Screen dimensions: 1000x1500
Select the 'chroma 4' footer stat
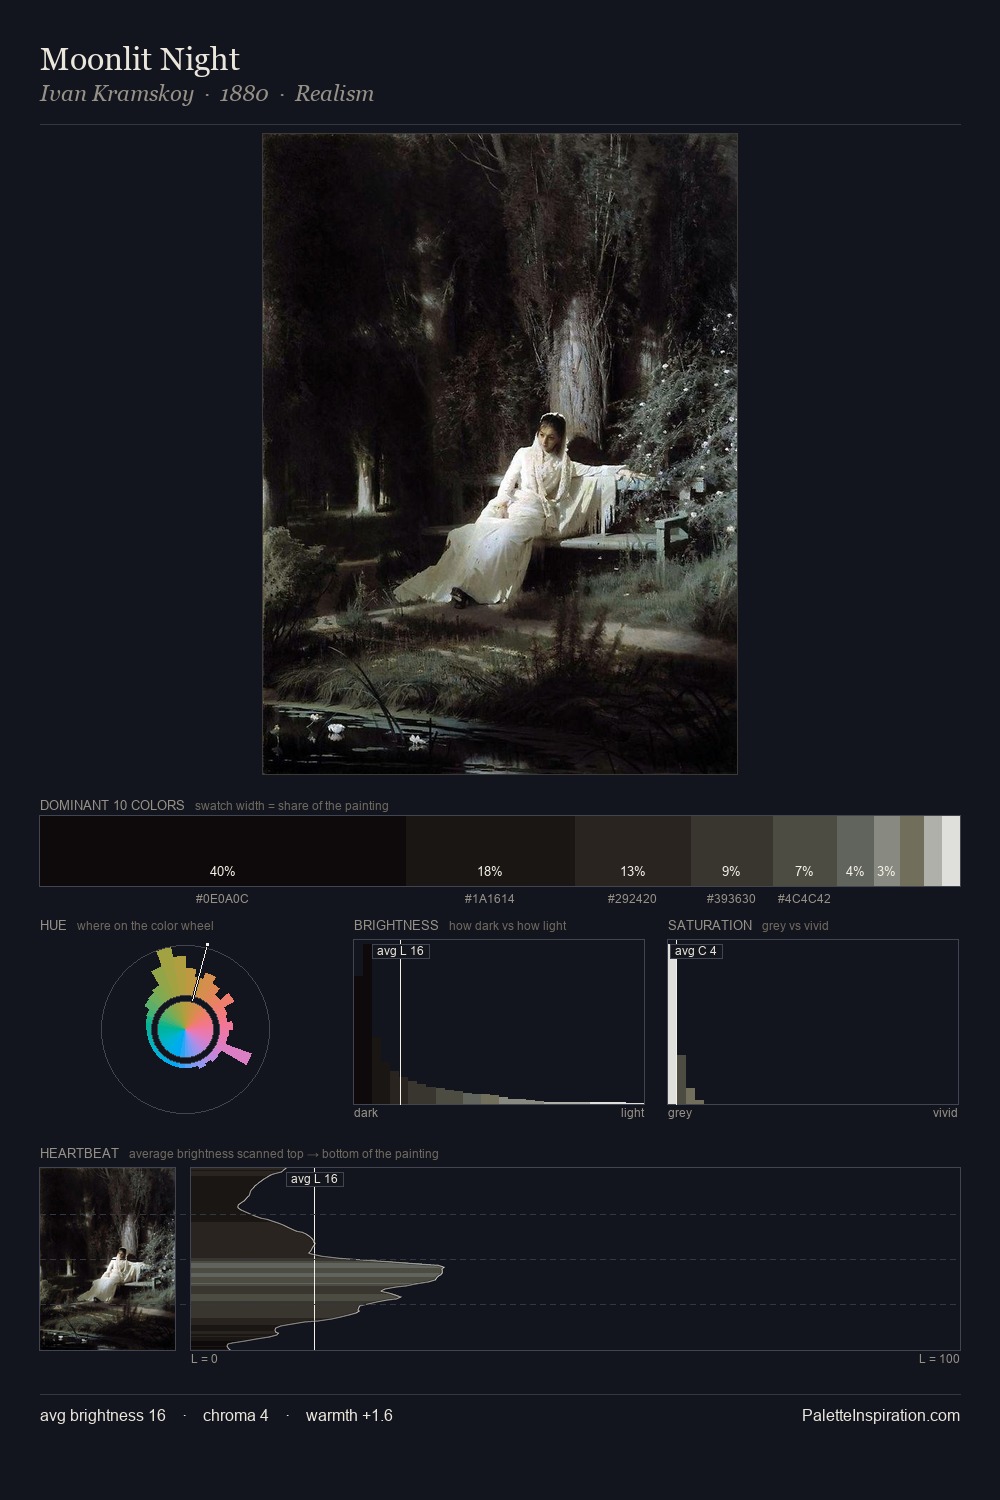click(x=235, y=1415)
